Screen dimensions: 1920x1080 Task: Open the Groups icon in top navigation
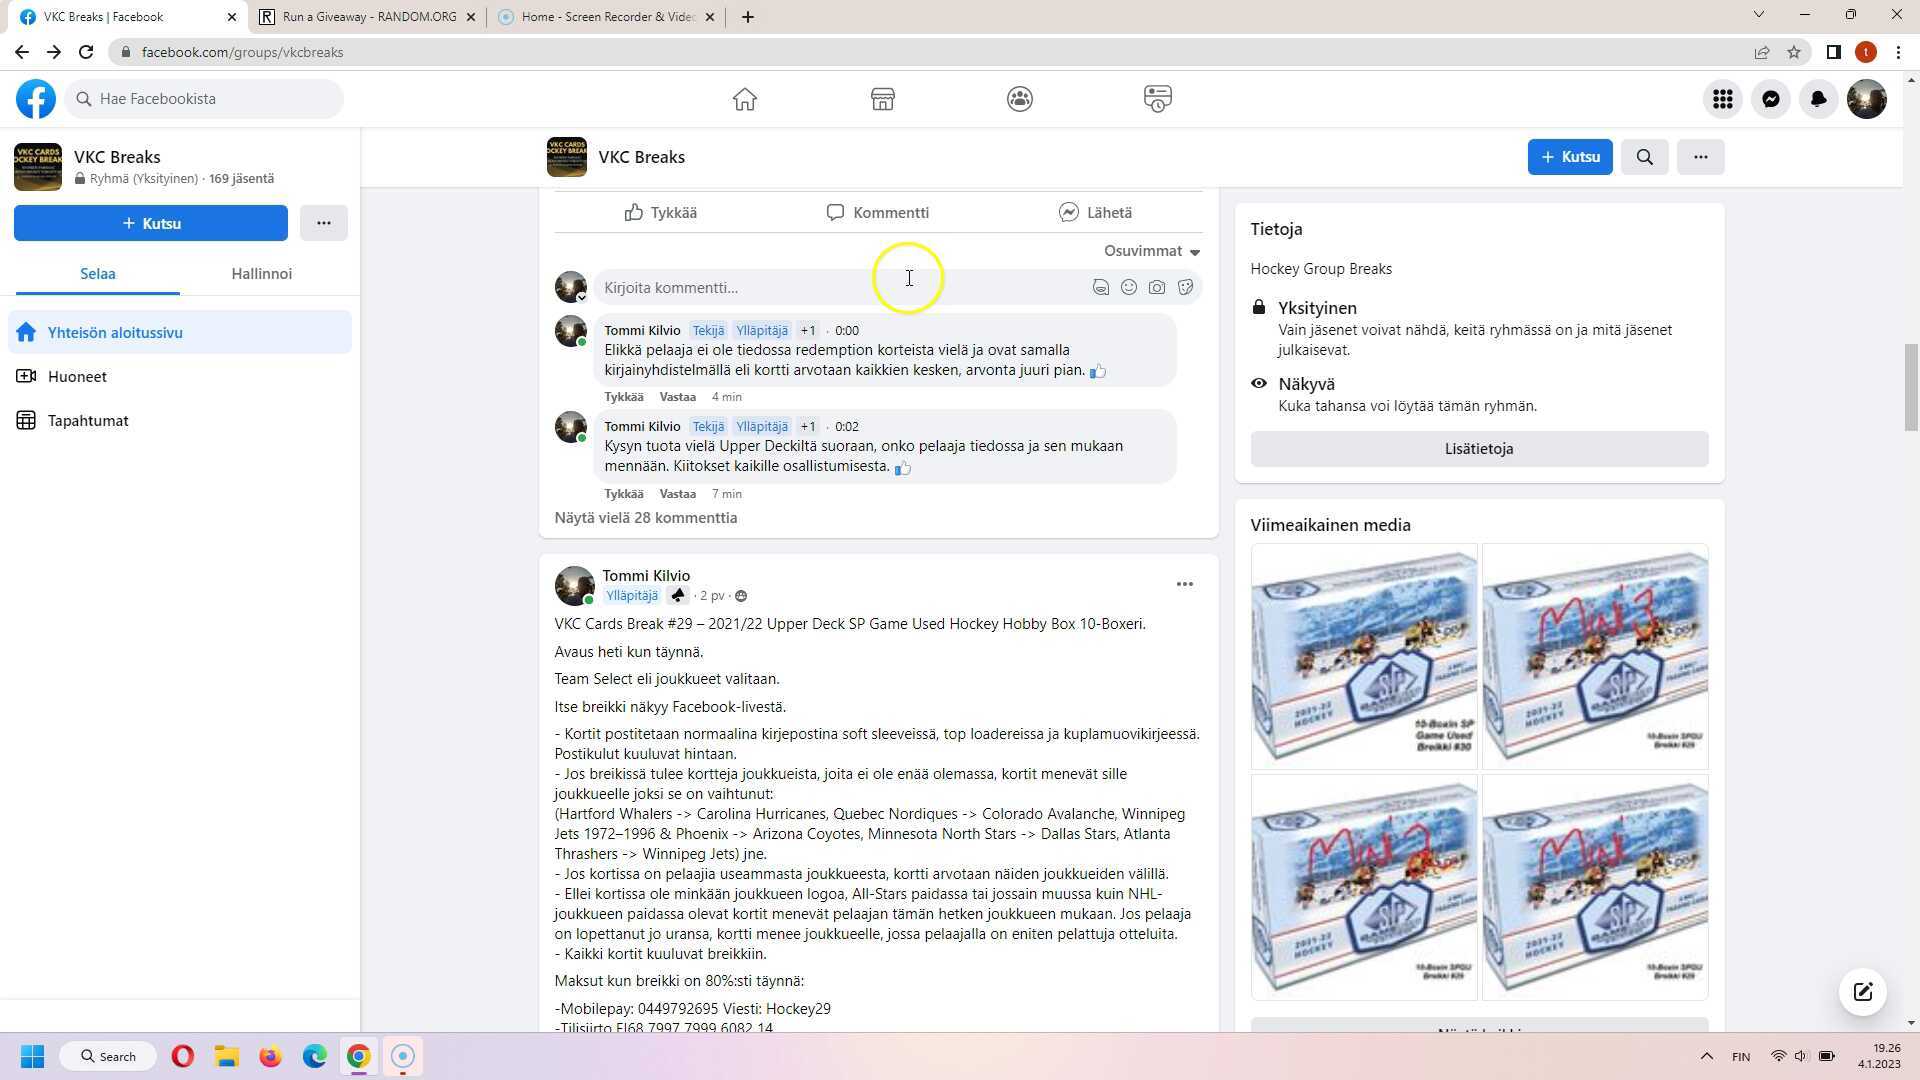[1019, 99]
